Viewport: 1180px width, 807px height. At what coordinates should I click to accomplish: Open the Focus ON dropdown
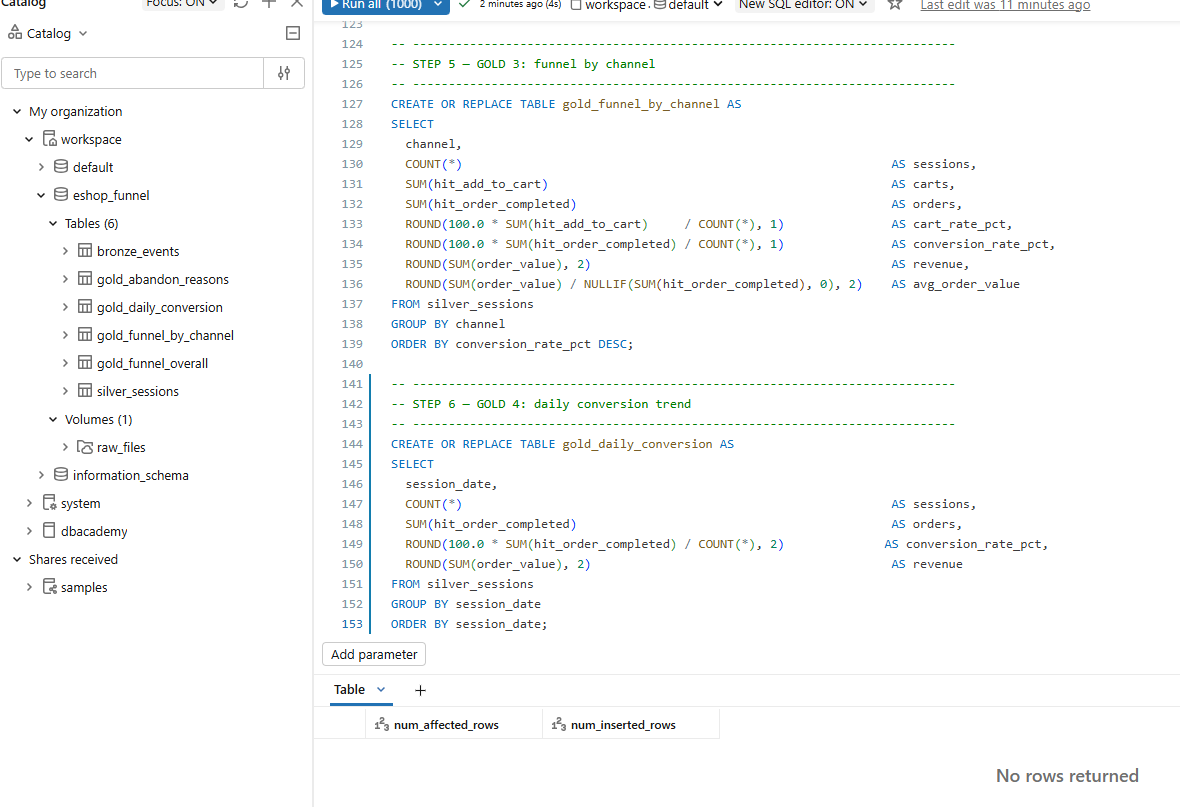coord(182,4)
